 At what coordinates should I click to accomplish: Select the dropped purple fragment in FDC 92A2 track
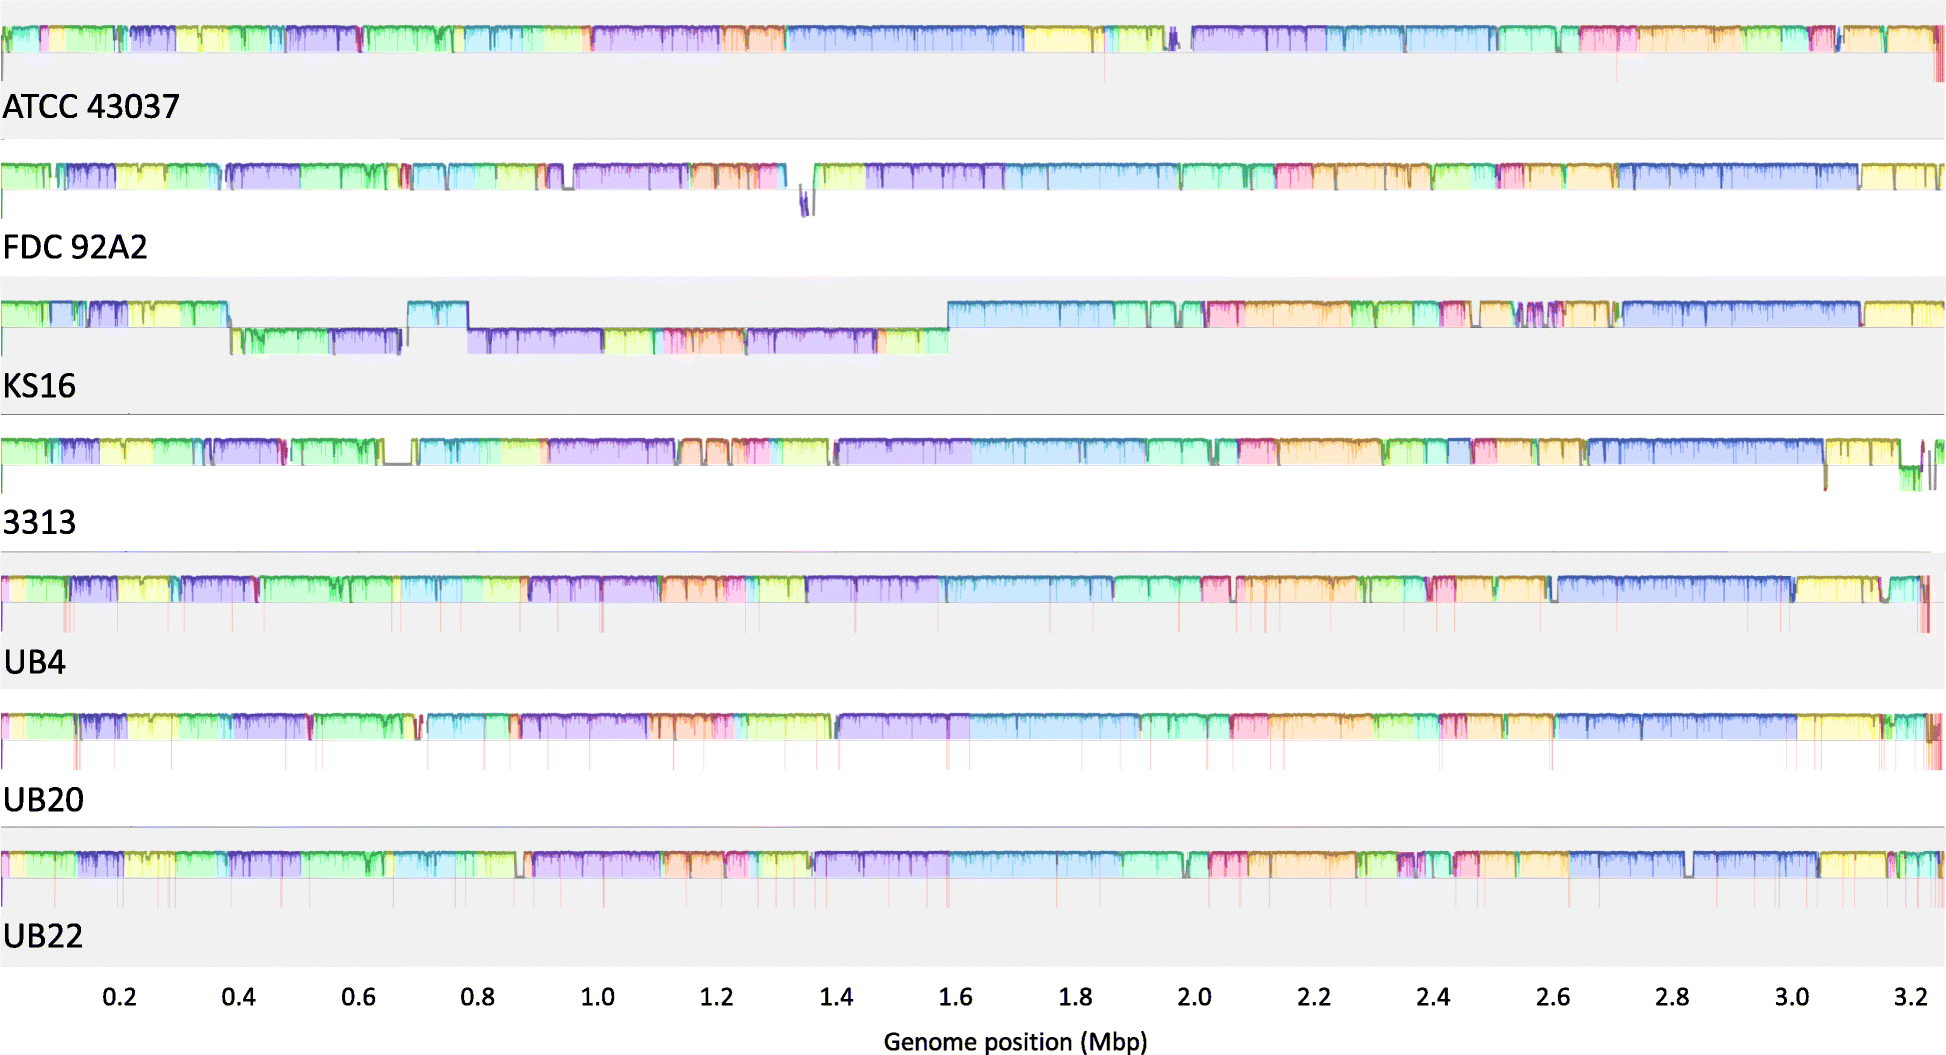pos(804,202)
